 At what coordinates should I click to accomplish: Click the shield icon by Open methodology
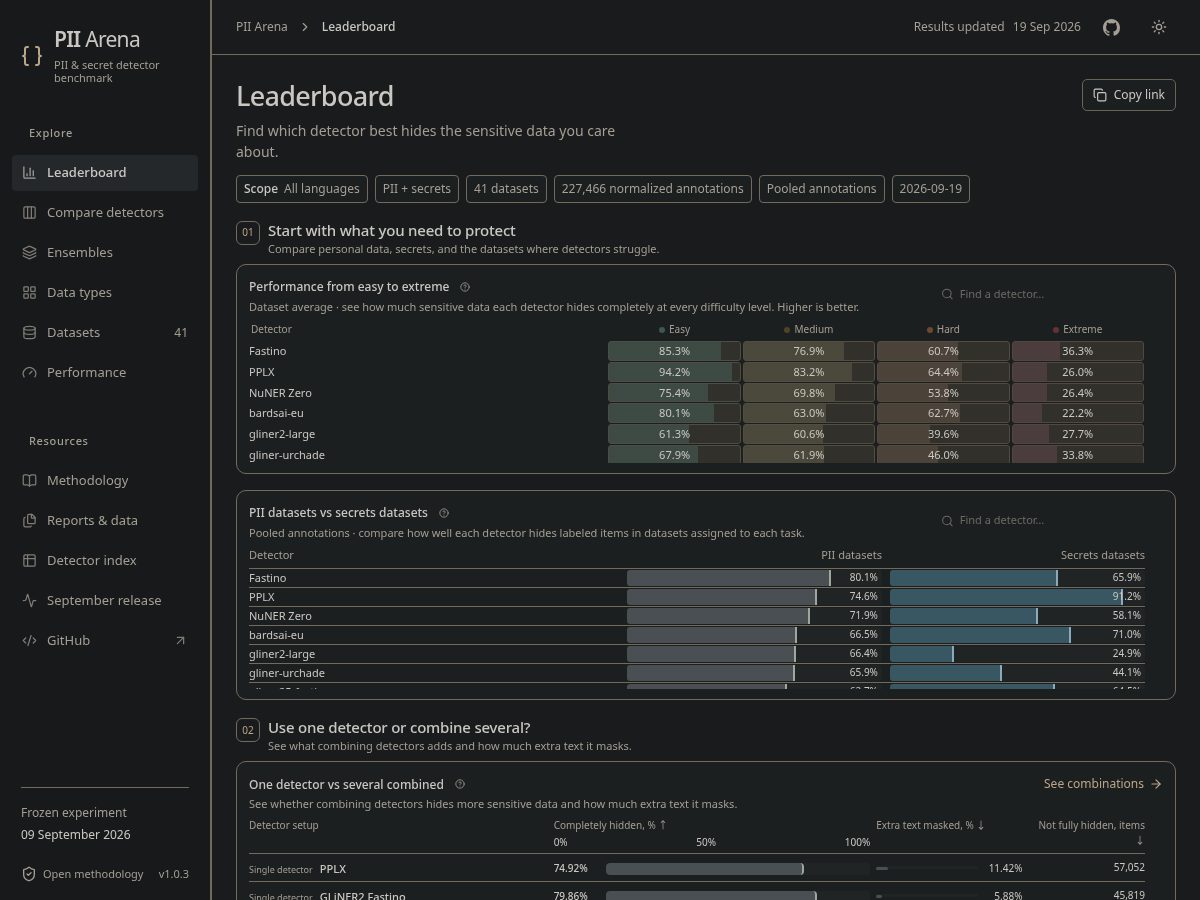(x=29, y=874)
